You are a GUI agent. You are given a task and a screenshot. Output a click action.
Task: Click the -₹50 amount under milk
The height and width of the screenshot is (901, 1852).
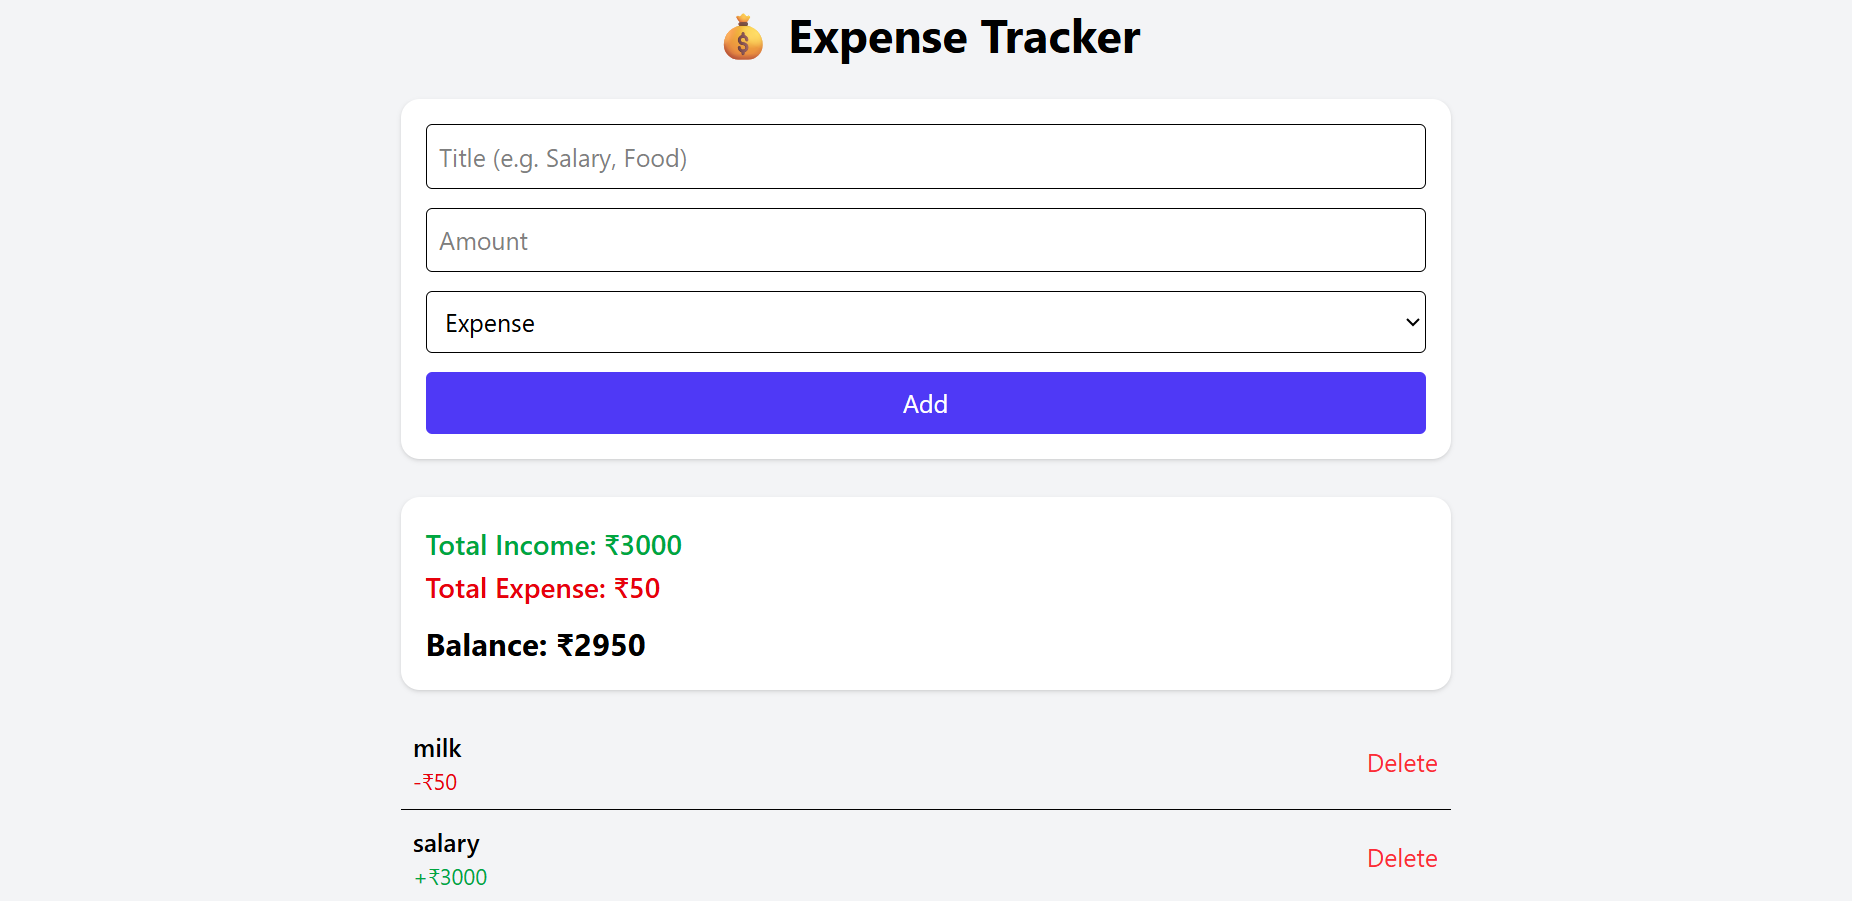(x=435, y=782)
